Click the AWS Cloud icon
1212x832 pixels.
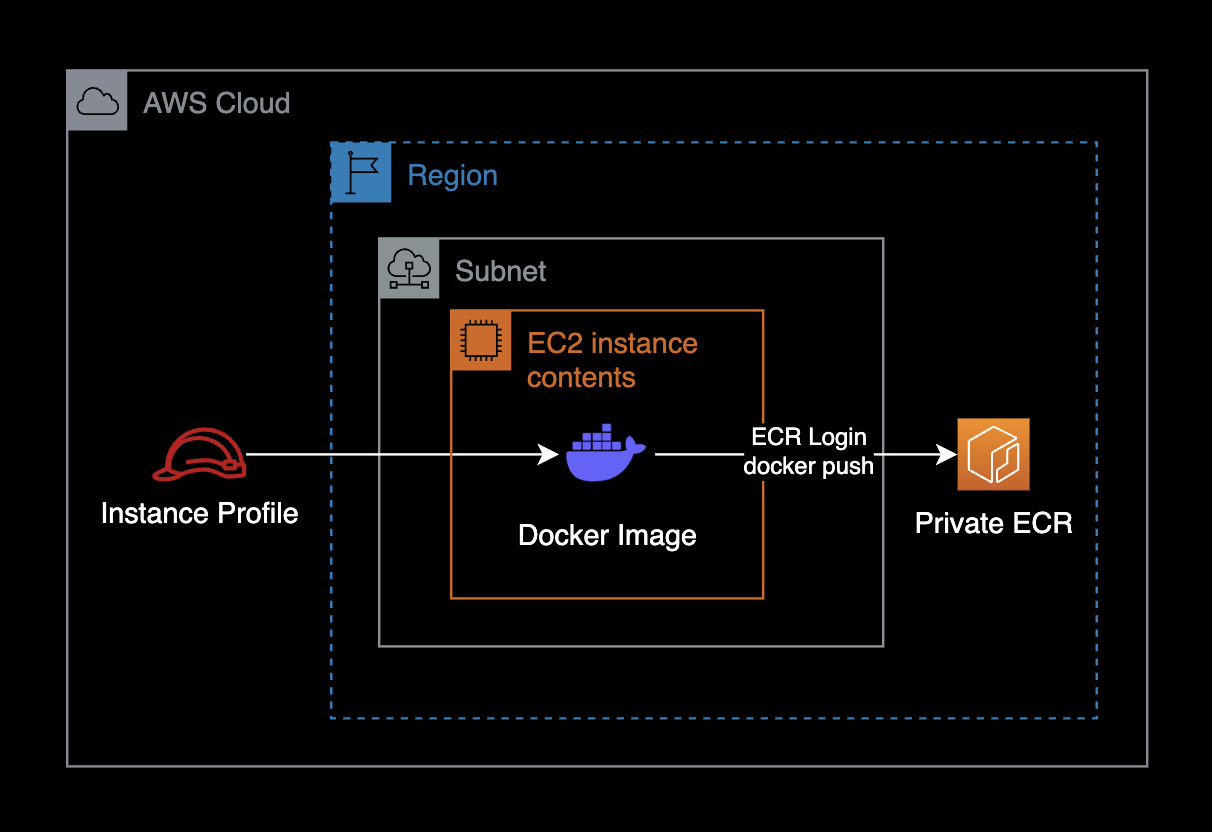97,101
